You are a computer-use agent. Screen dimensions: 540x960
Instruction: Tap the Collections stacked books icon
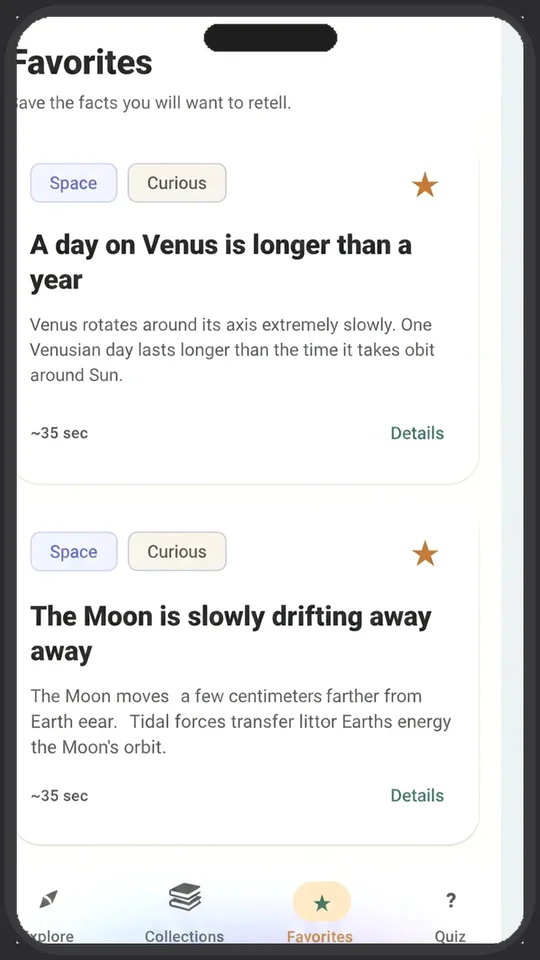[185, 898]
